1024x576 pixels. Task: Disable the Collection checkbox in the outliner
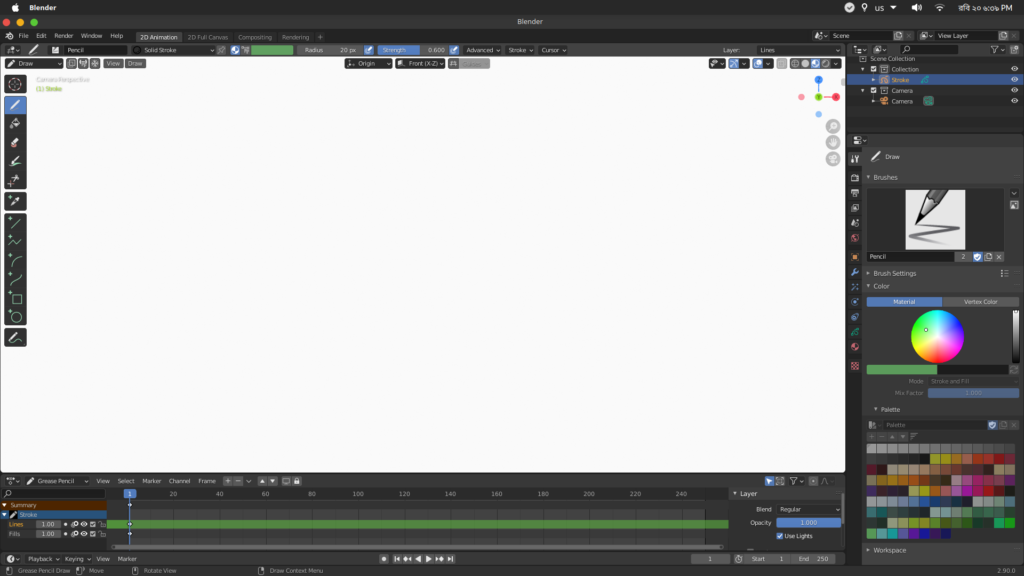click(873, 69)
